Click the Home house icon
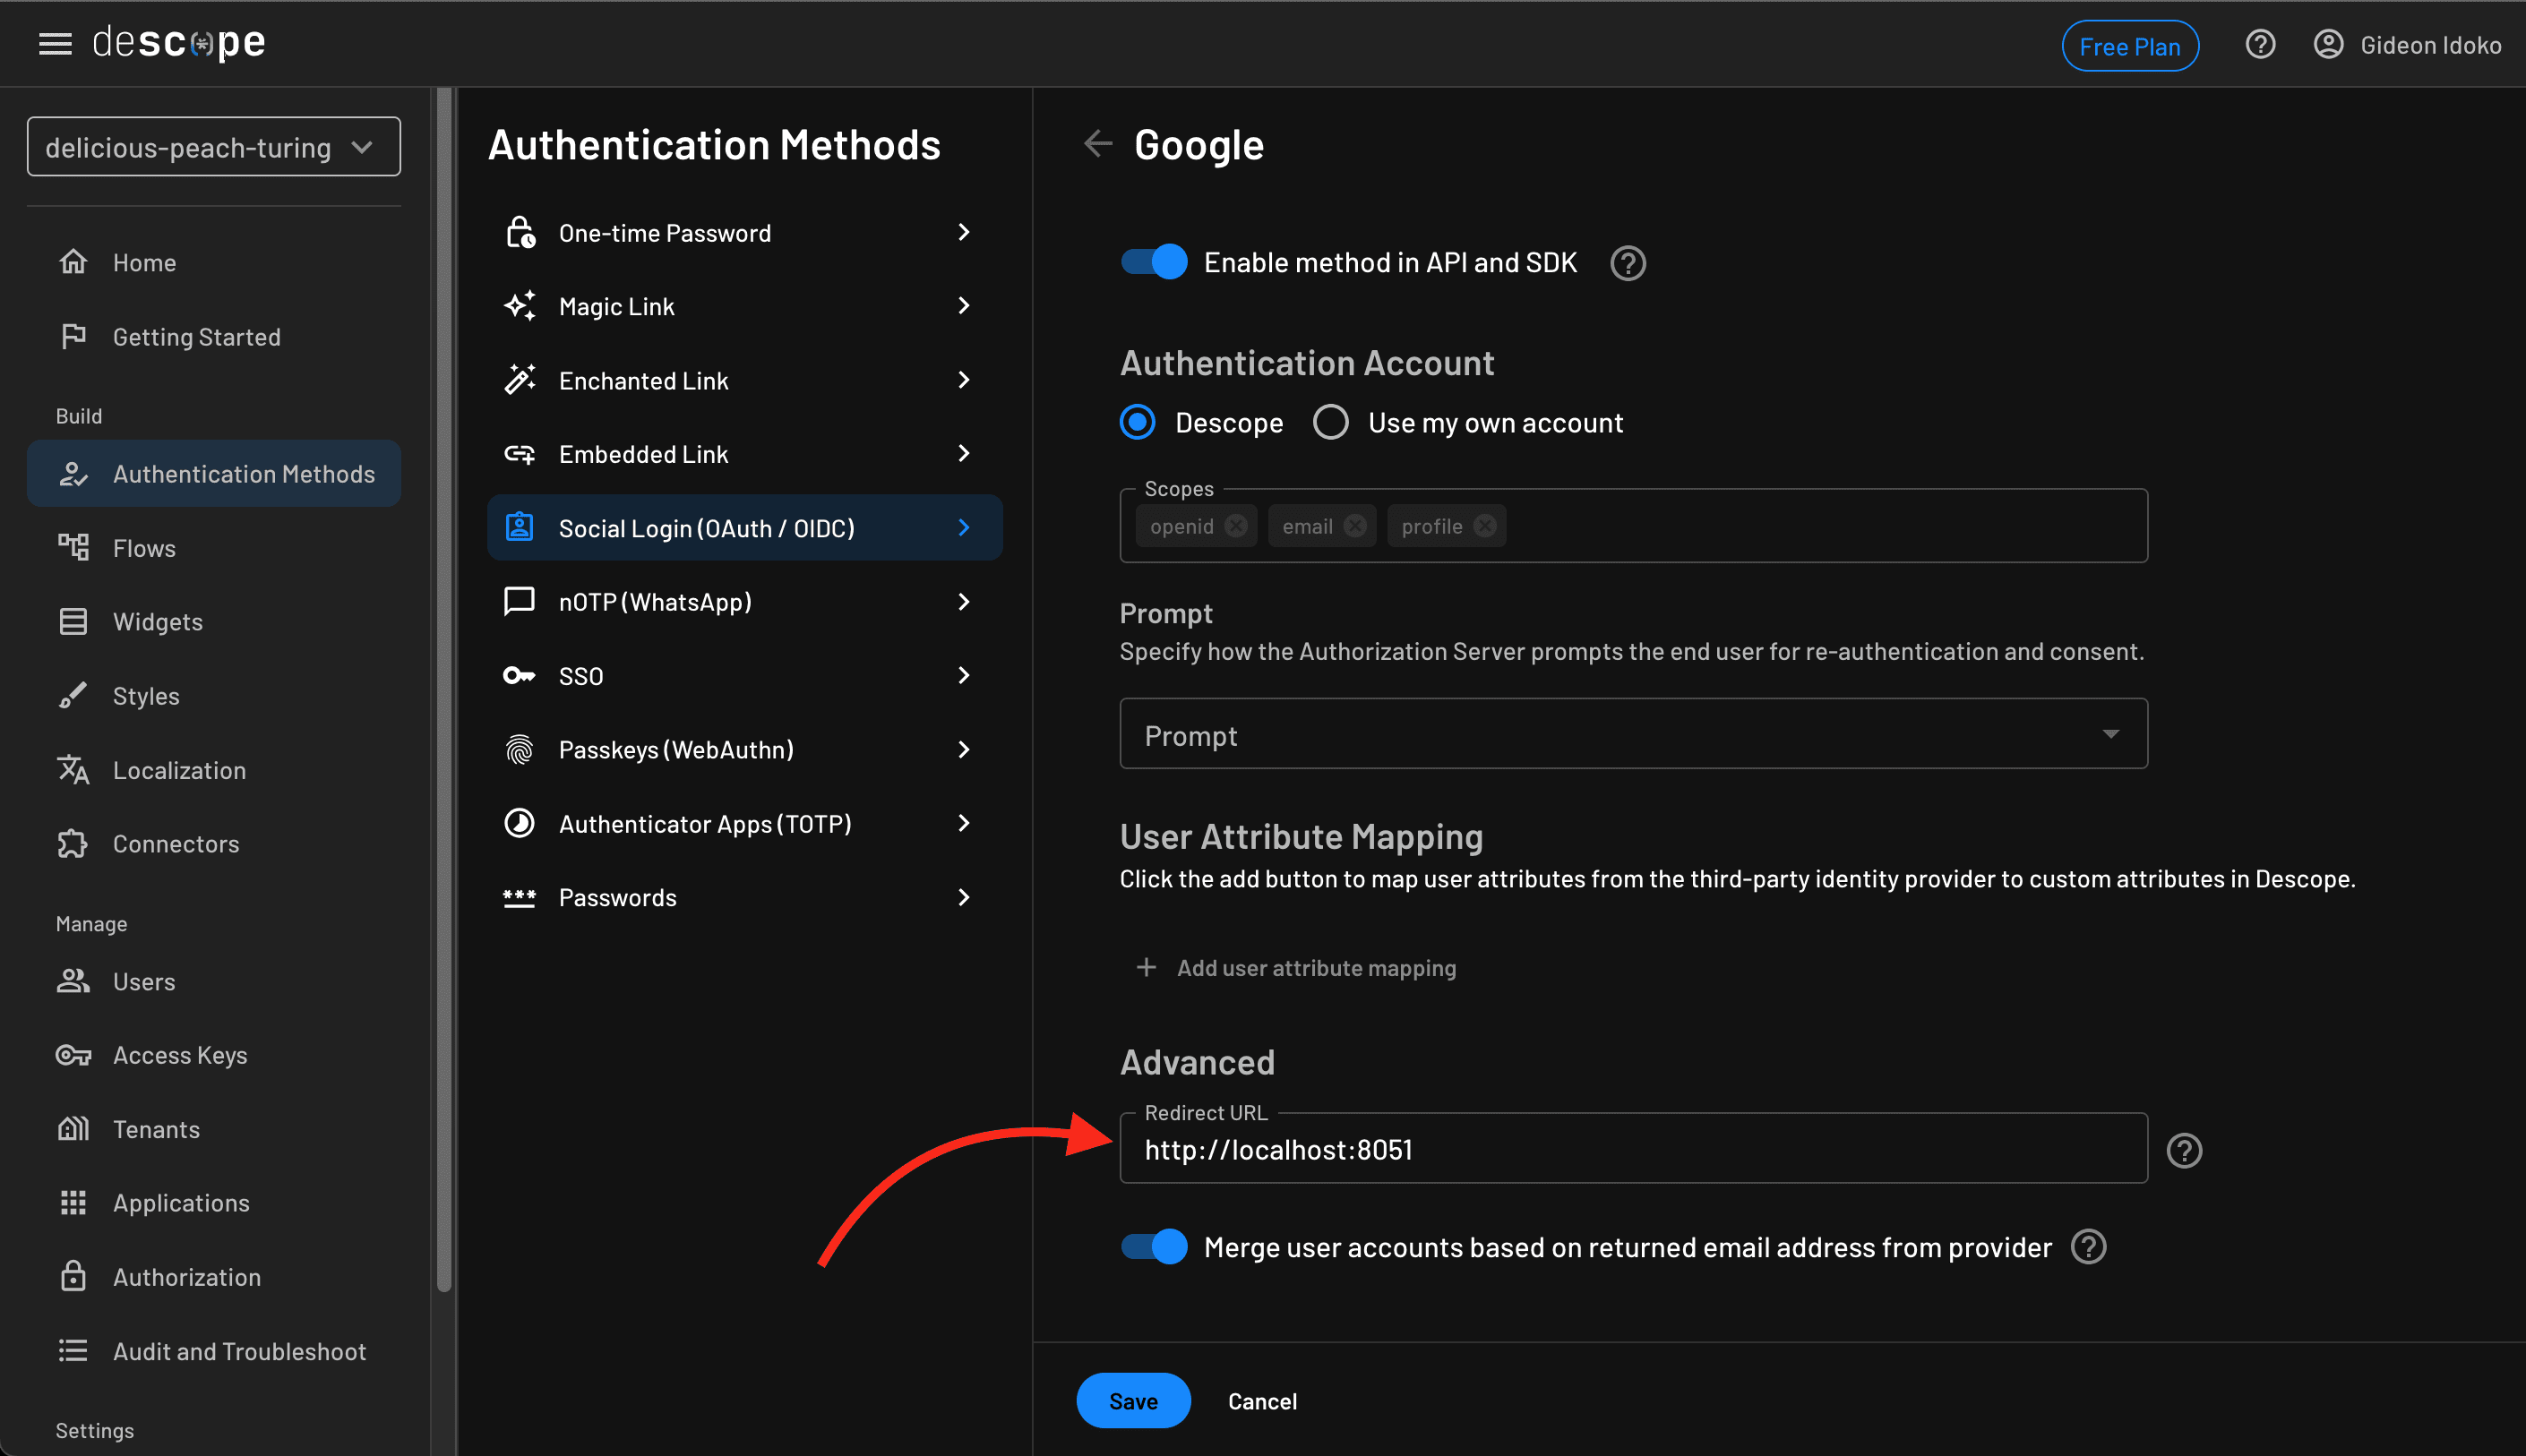Image resolution: width=2526 pixels, height=1456 pixels. [x=73, y=262]
